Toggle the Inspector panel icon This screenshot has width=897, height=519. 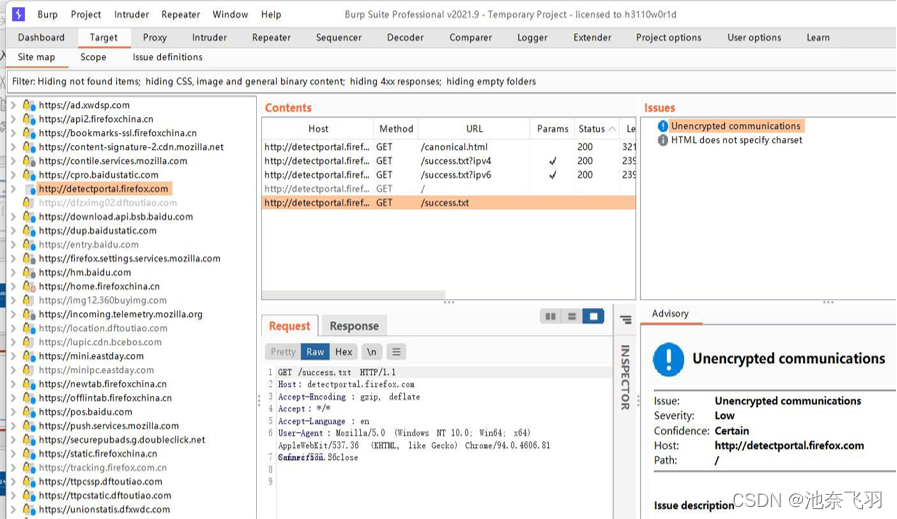[x=626, y=319]
